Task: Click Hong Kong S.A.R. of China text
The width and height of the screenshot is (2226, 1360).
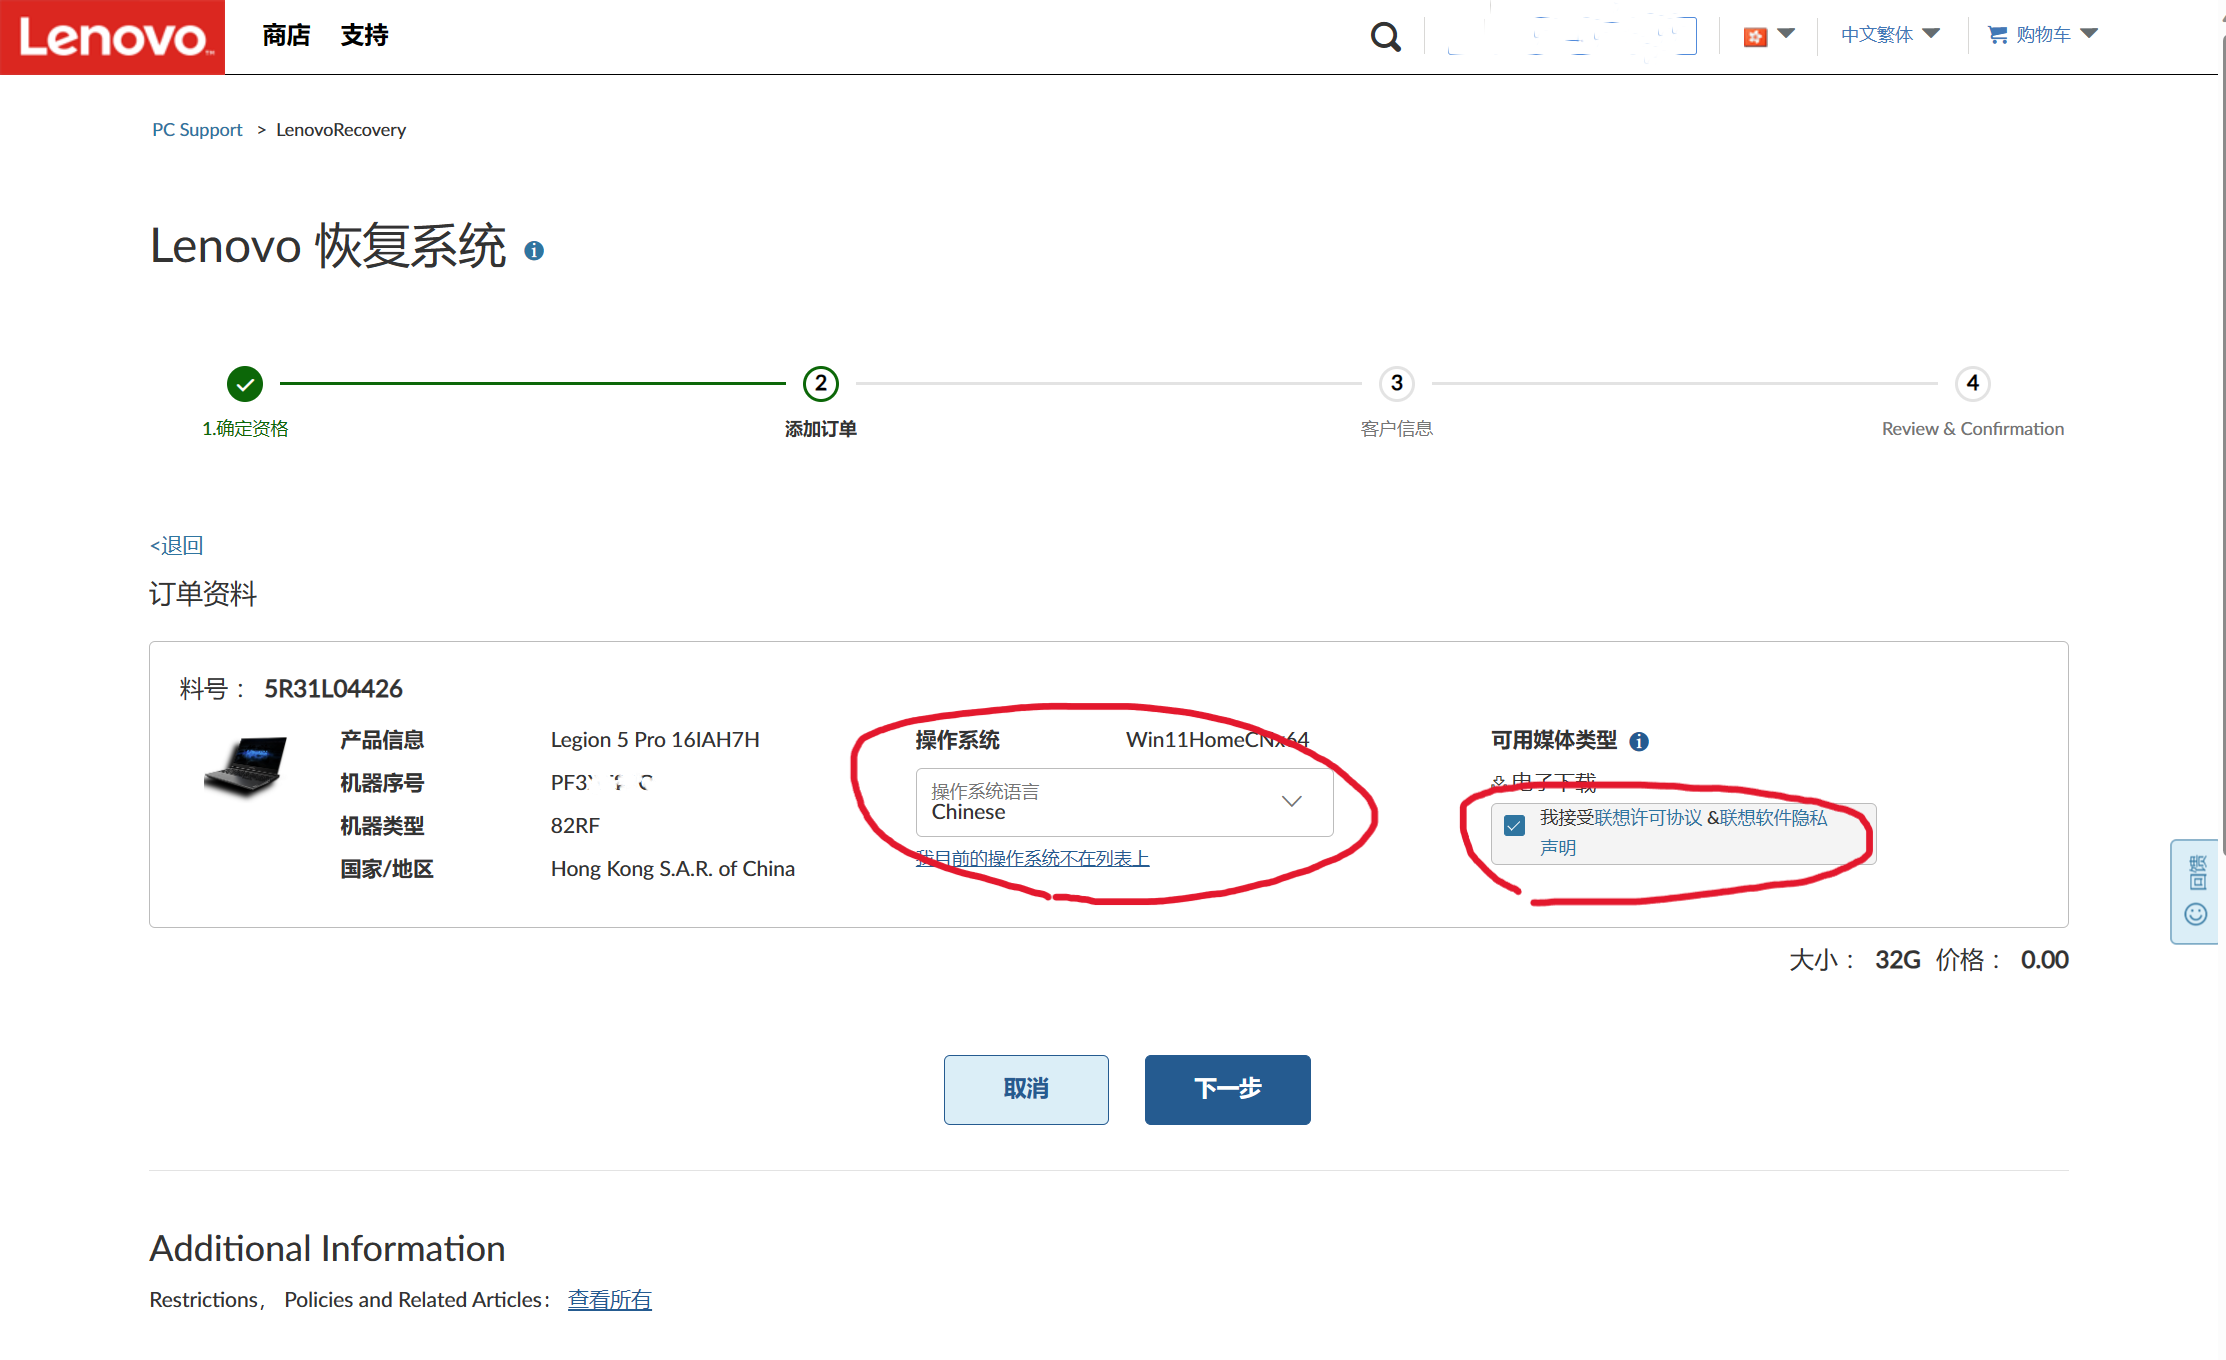Action: (673, 869)
